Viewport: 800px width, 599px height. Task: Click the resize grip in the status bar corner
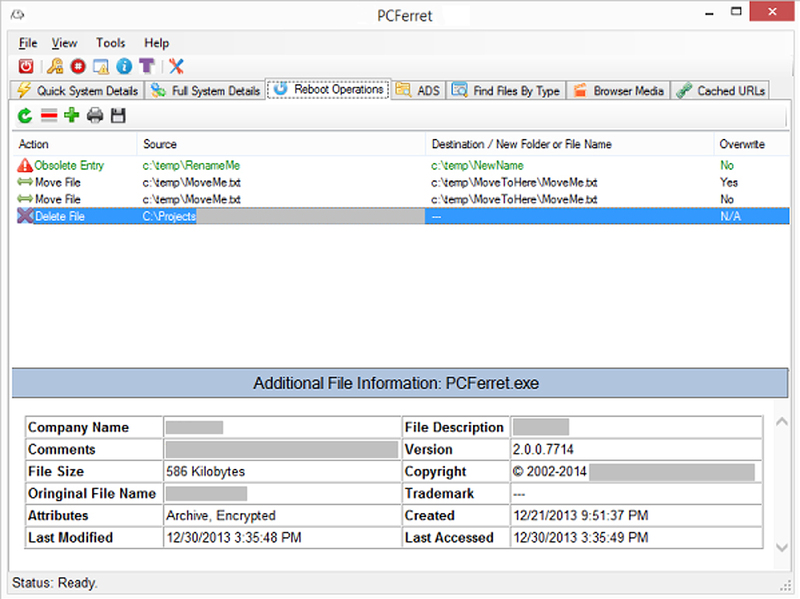click(786, 586)
